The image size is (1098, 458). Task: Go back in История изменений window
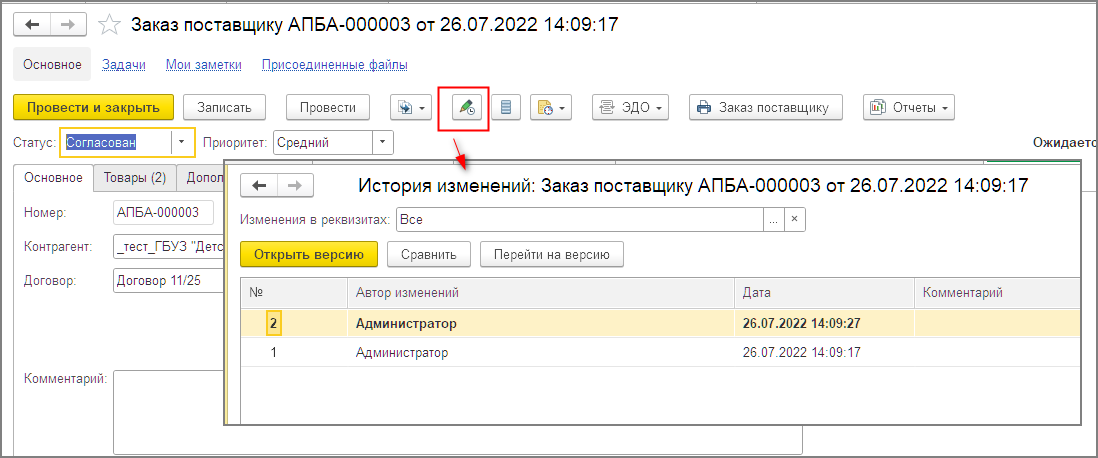pyautogui.click(x=259, y=186)
